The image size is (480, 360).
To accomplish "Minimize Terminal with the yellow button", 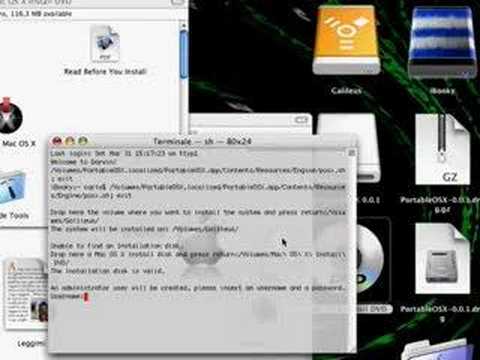I will [x=70, y=141].
